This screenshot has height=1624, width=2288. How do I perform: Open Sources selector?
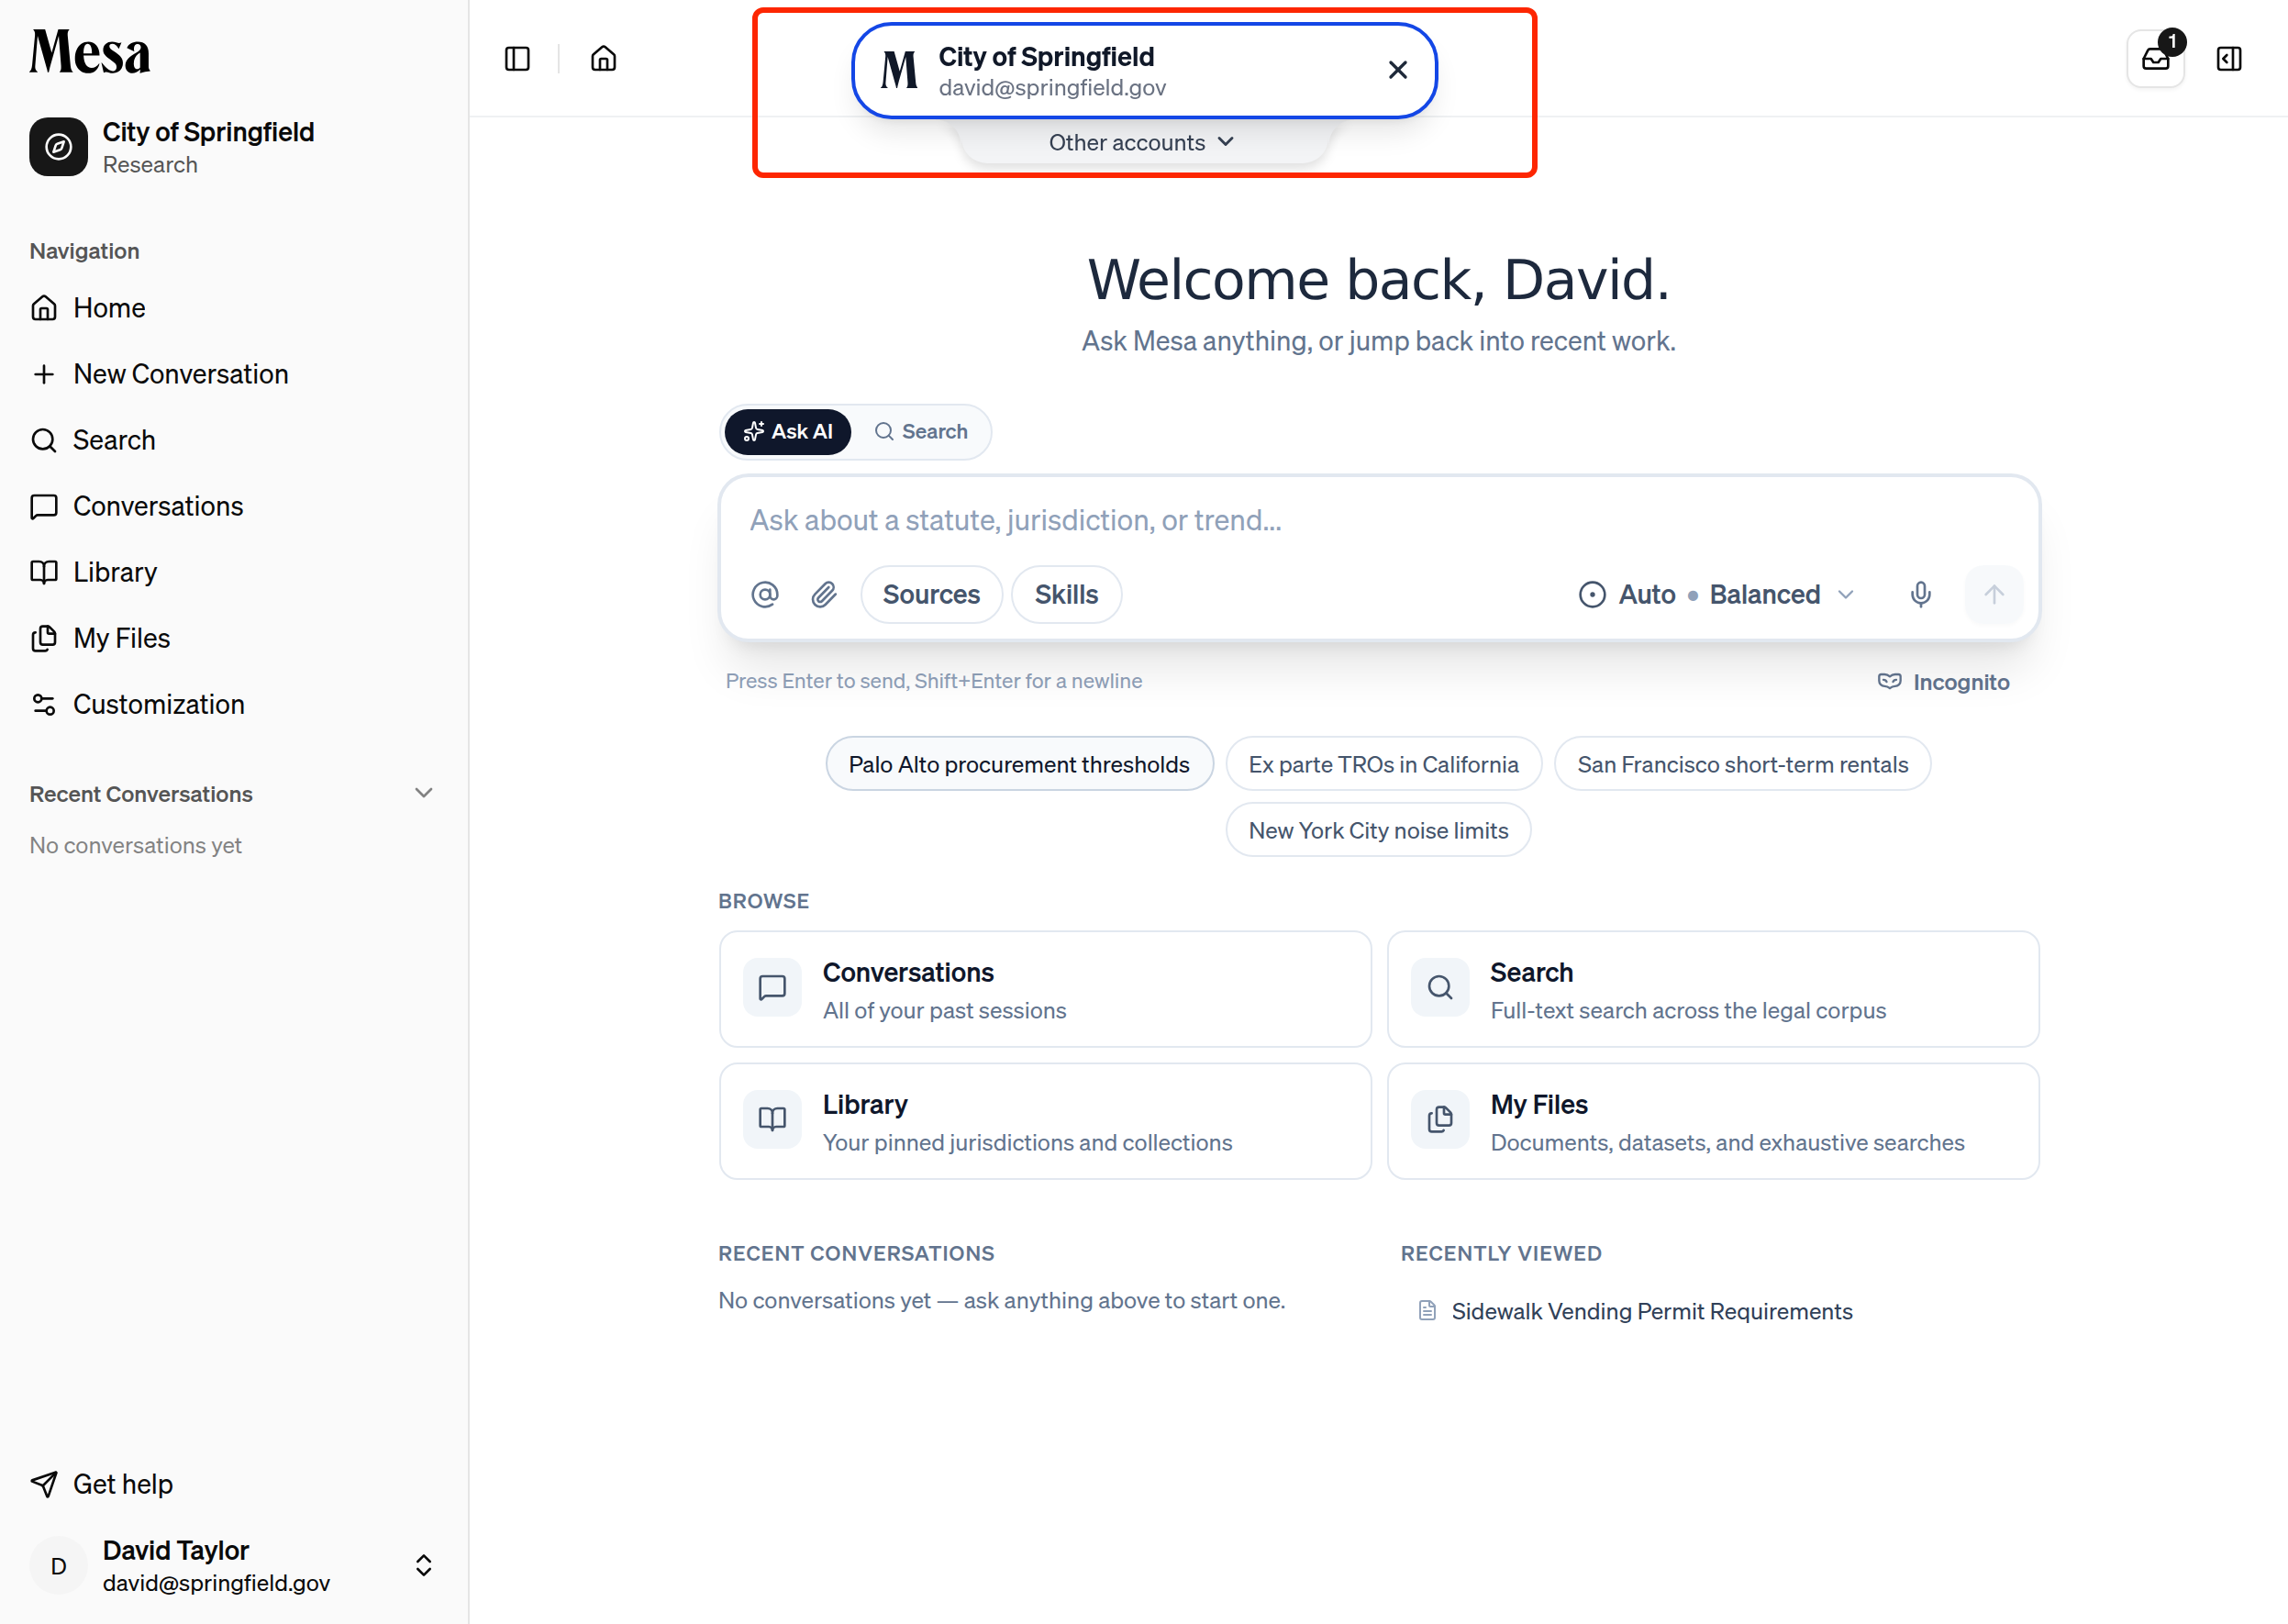click(x=931, y=595)
